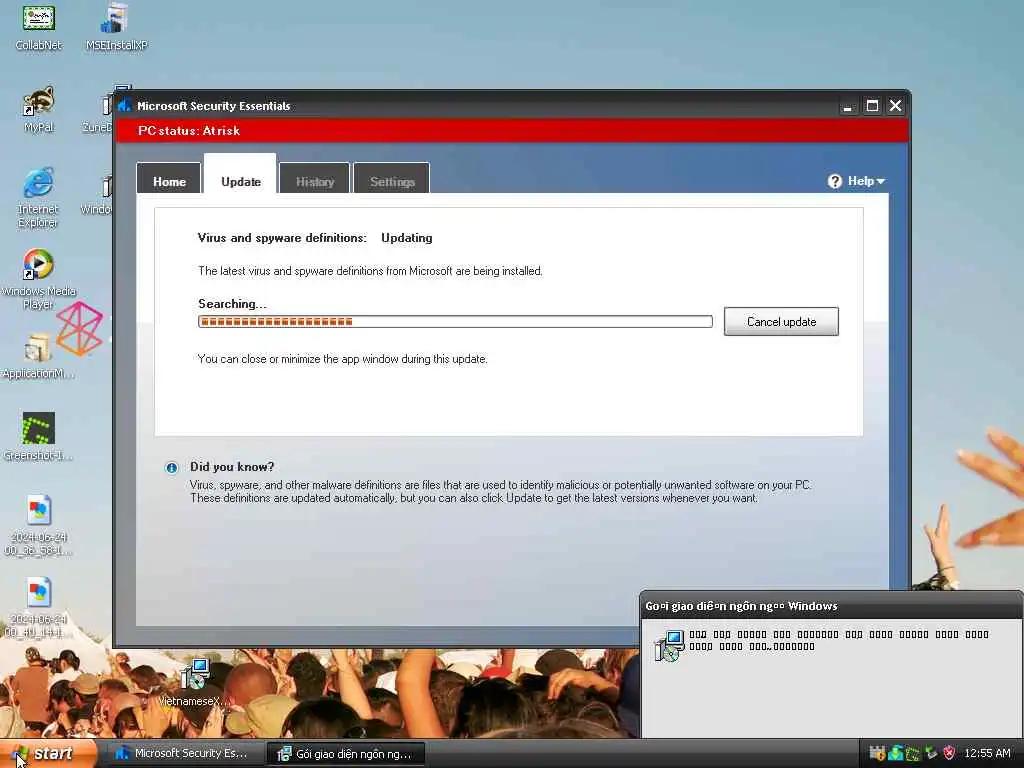Click the Searching... status label

pos(232,304)
